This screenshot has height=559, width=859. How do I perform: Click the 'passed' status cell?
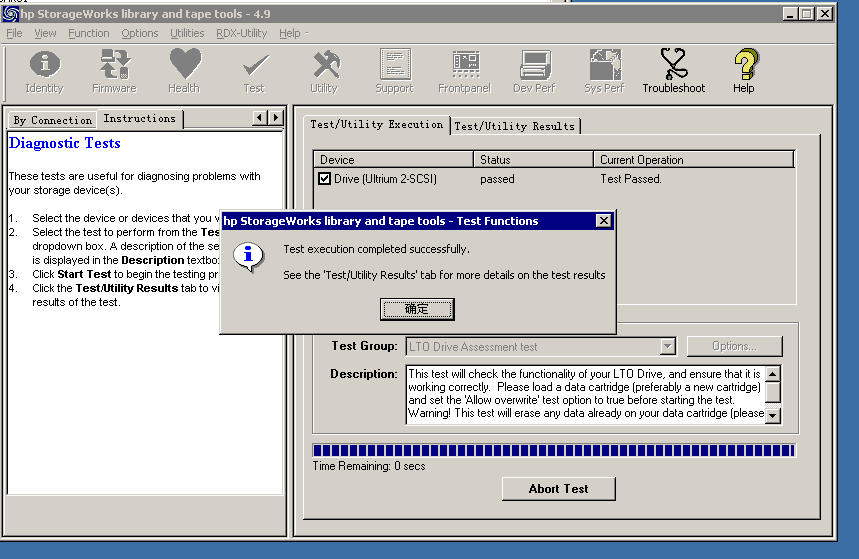click(x=497, y=179)
